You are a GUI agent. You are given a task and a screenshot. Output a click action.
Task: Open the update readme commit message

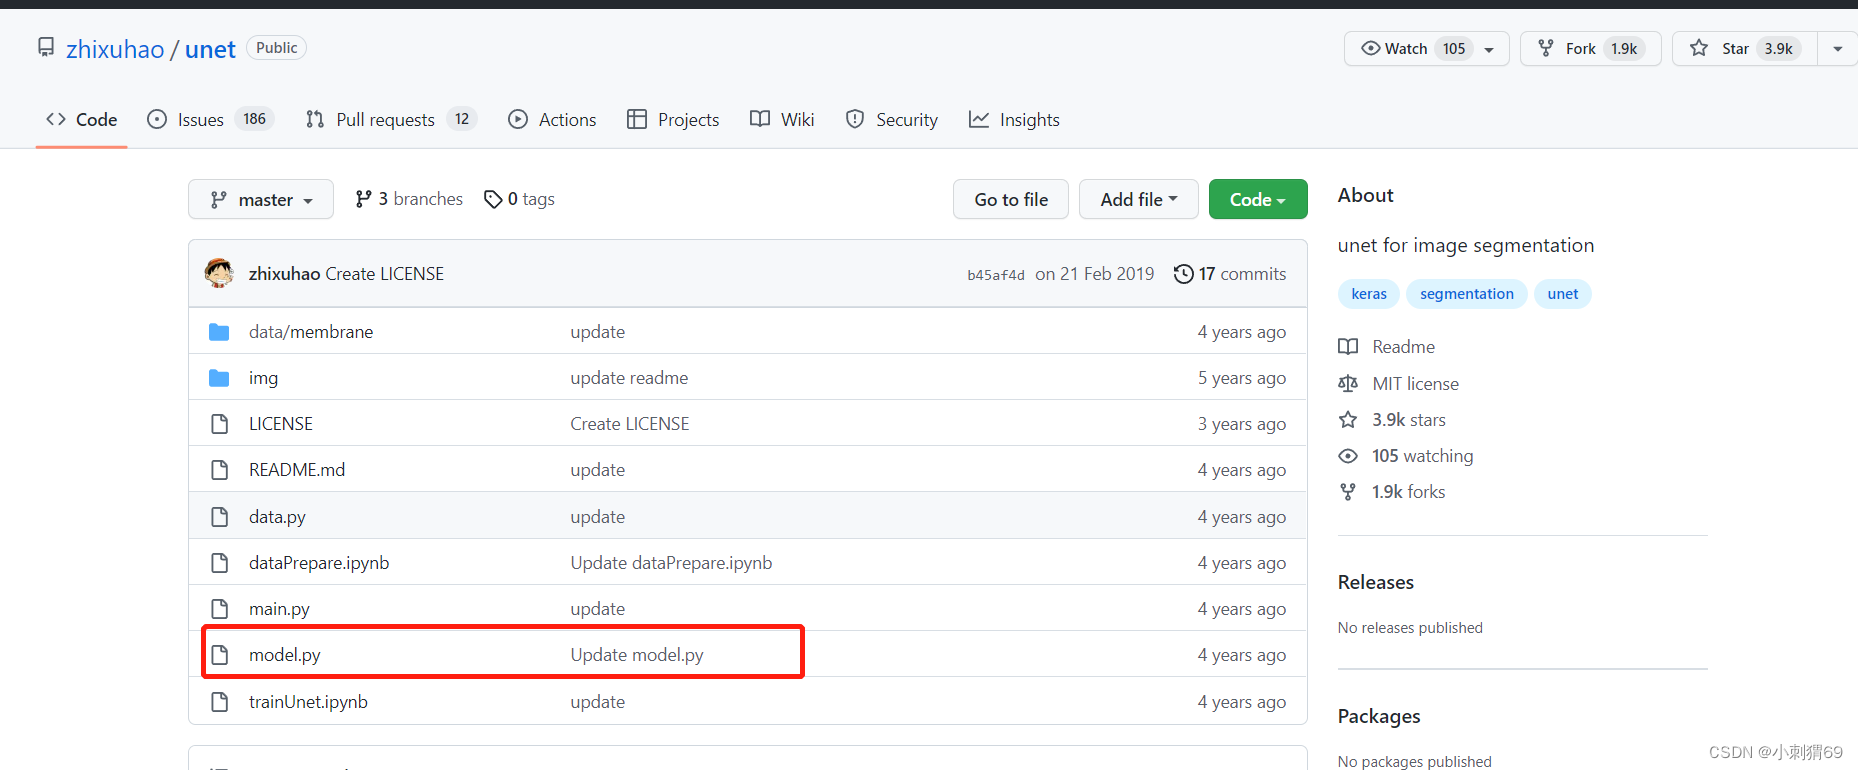pyautogui.click(x=629, y=378)
